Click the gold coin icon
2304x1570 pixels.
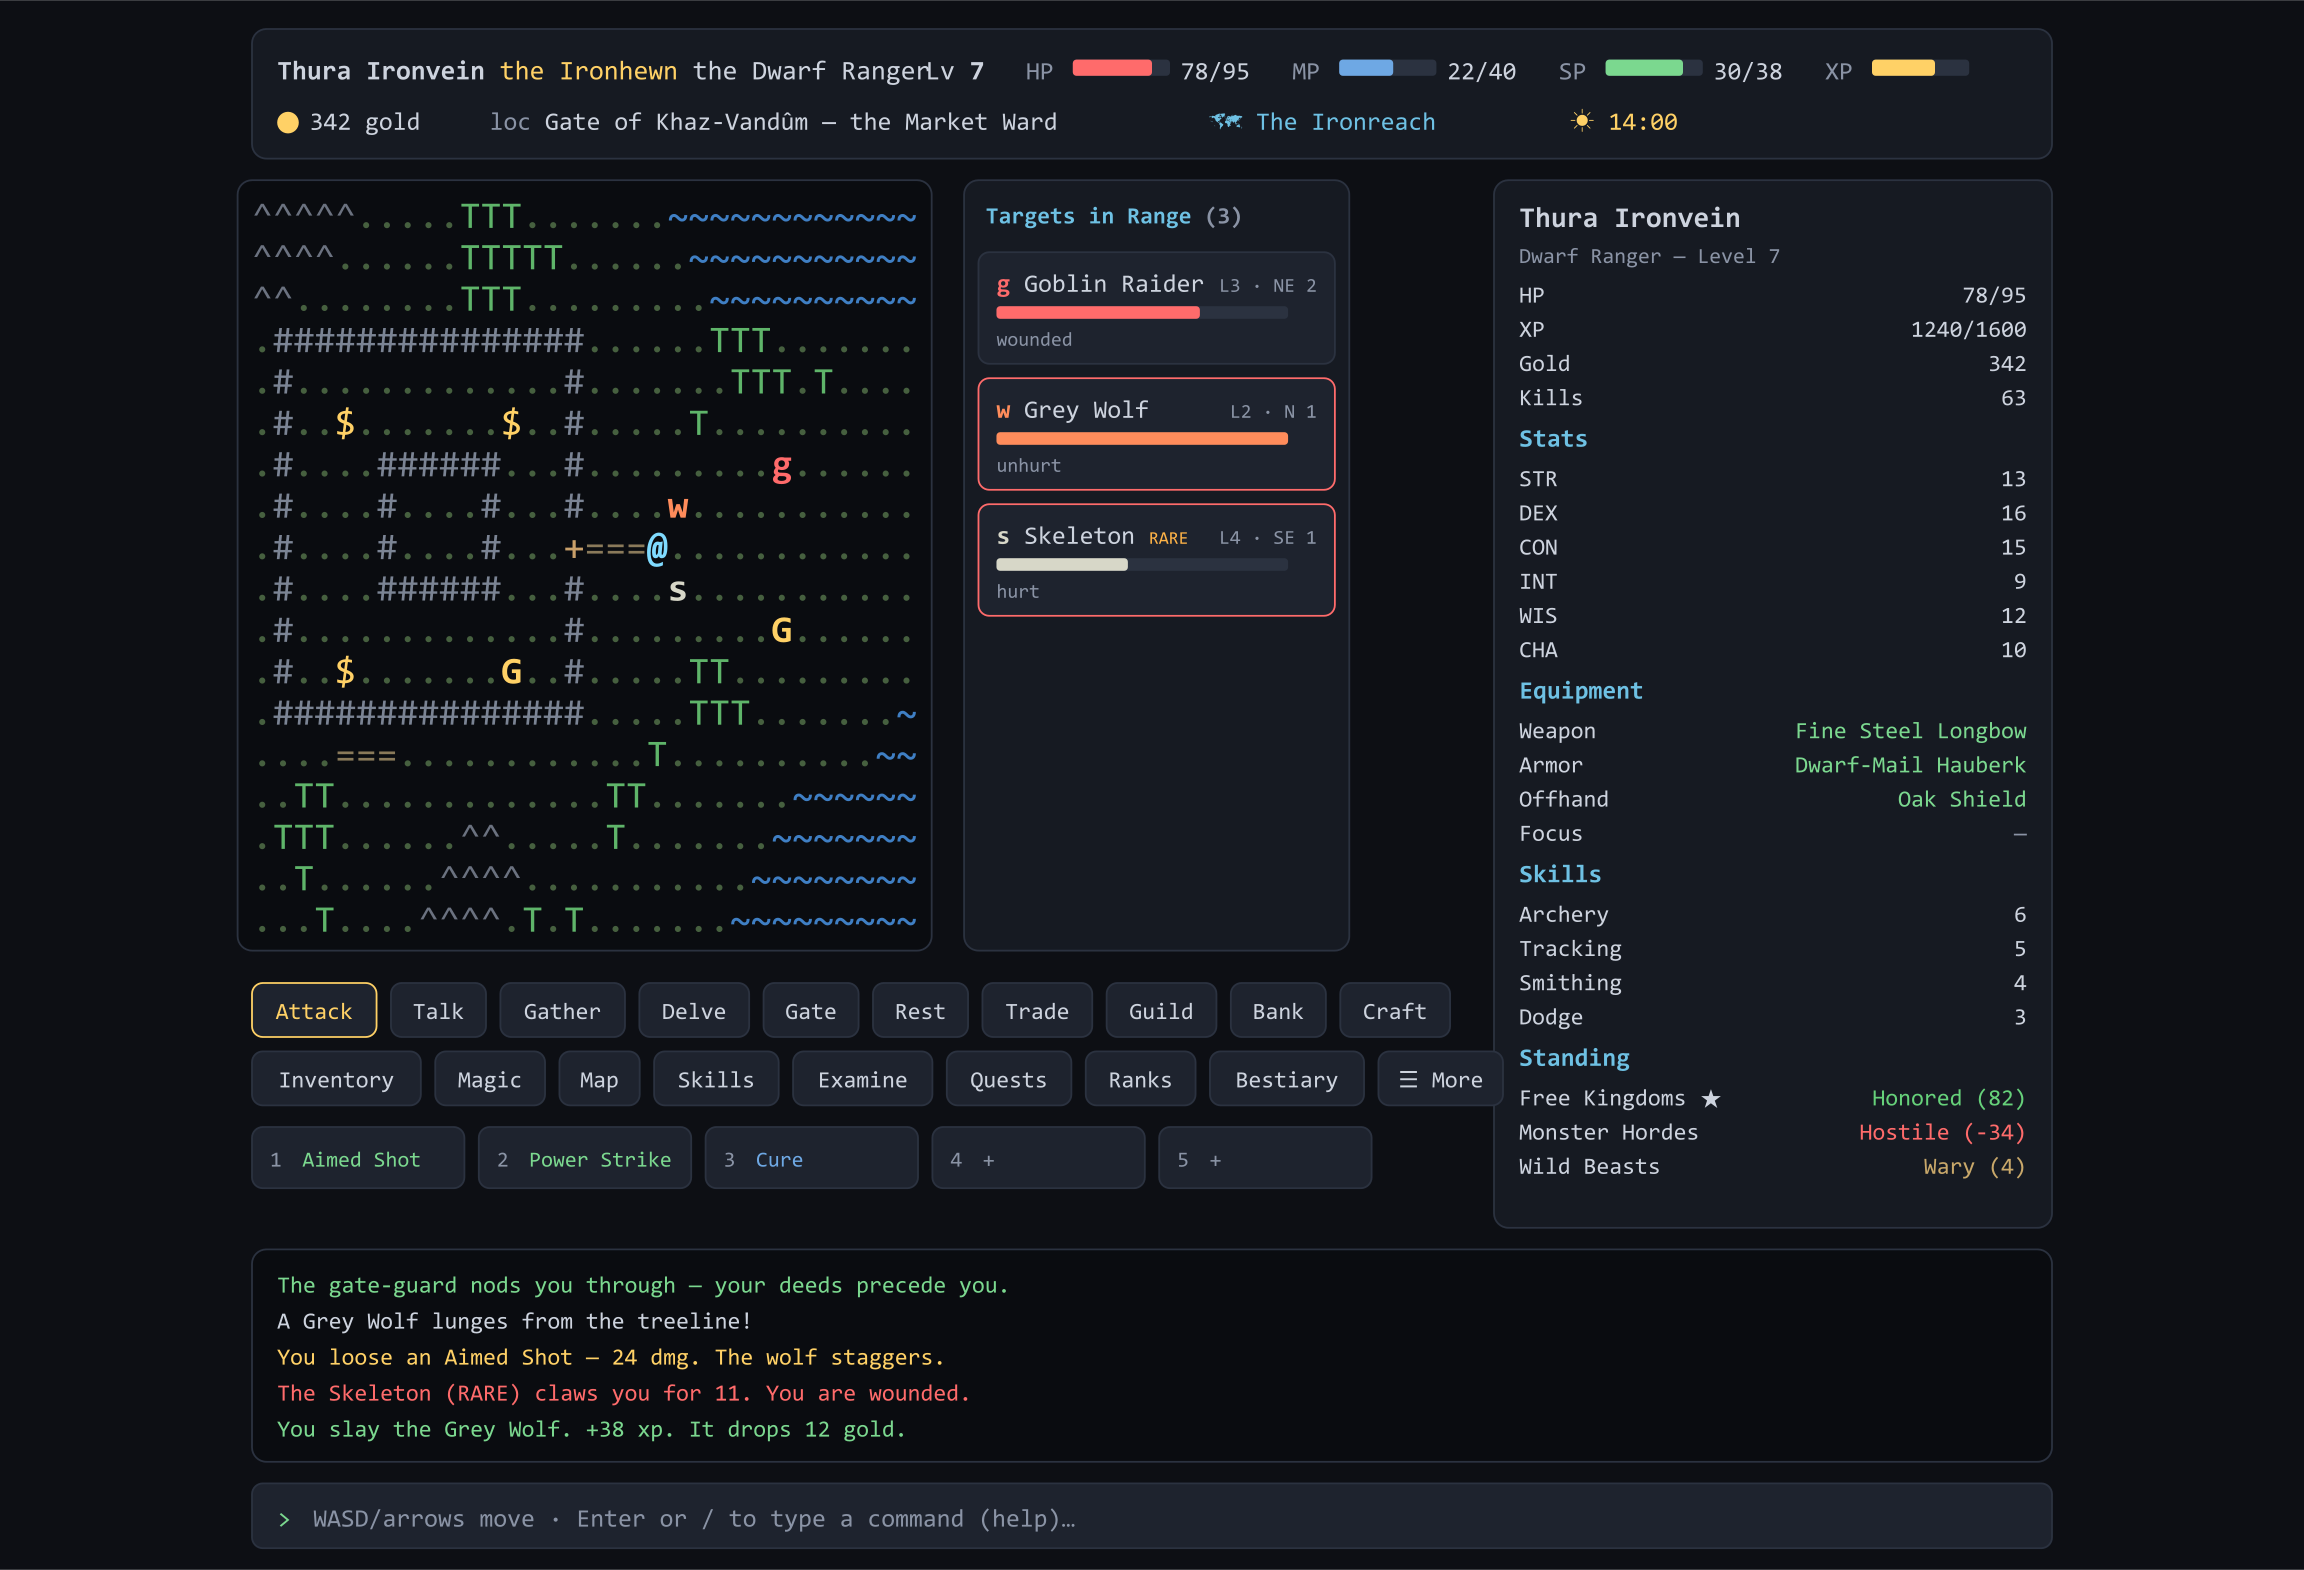[x=288, y=122]
